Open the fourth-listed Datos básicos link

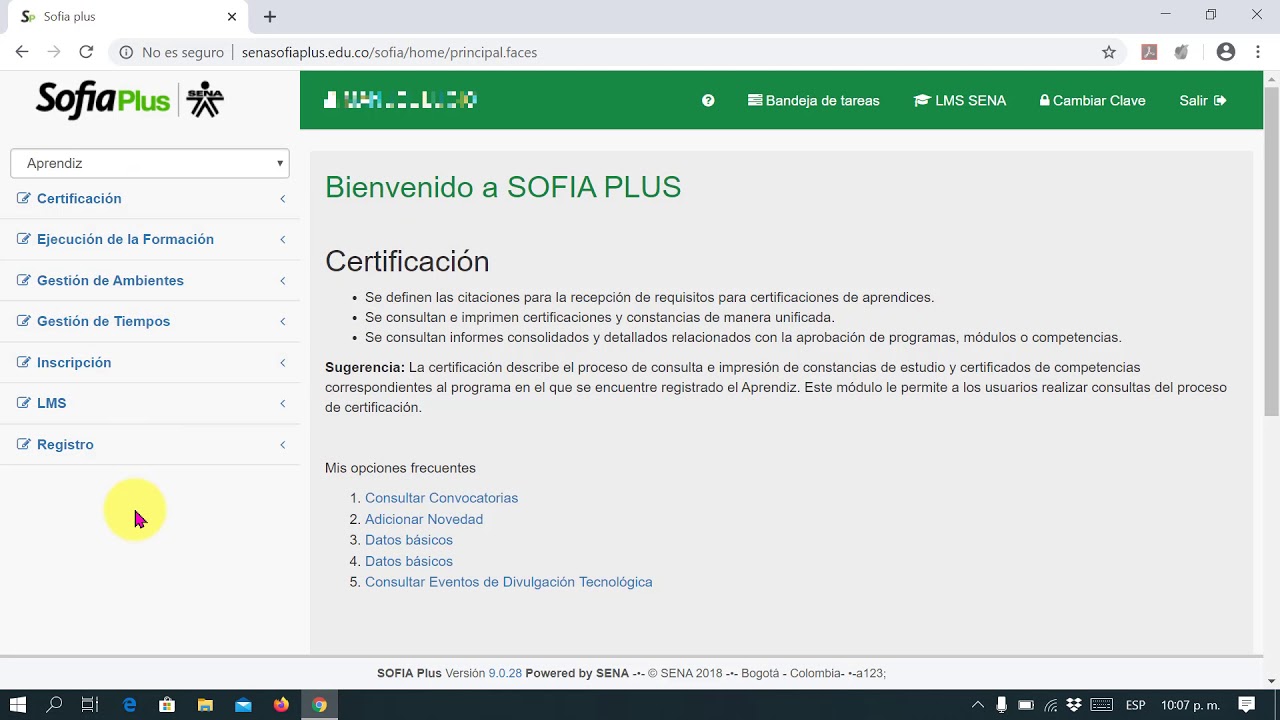point(409,561)
